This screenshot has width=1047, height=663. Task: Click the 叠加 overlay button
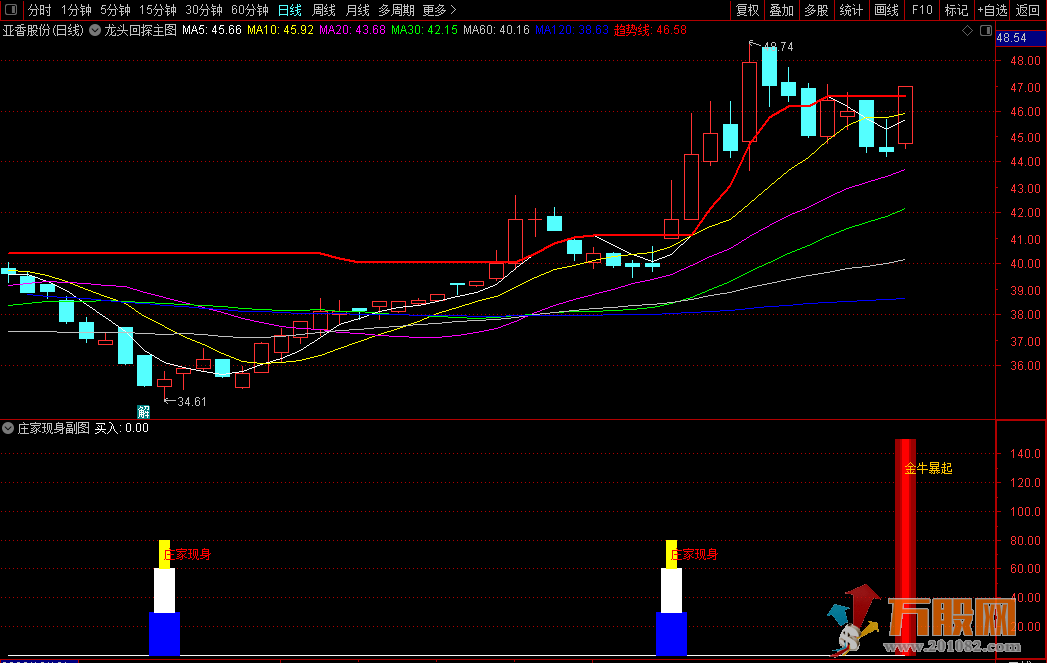click(x=781, y=10)
